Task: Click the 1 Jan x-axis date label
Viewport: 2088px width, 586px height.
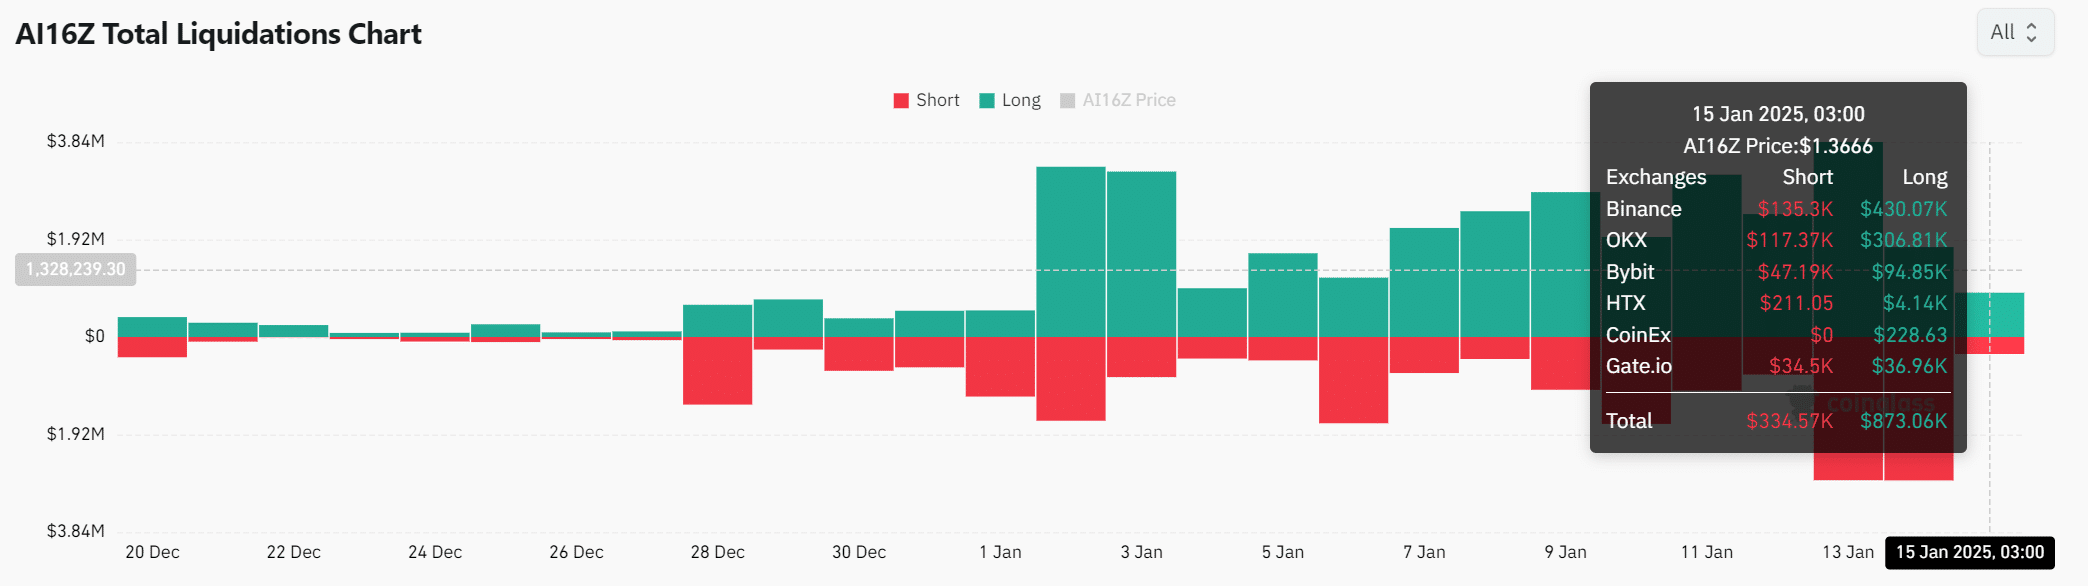Action: 1000,552
